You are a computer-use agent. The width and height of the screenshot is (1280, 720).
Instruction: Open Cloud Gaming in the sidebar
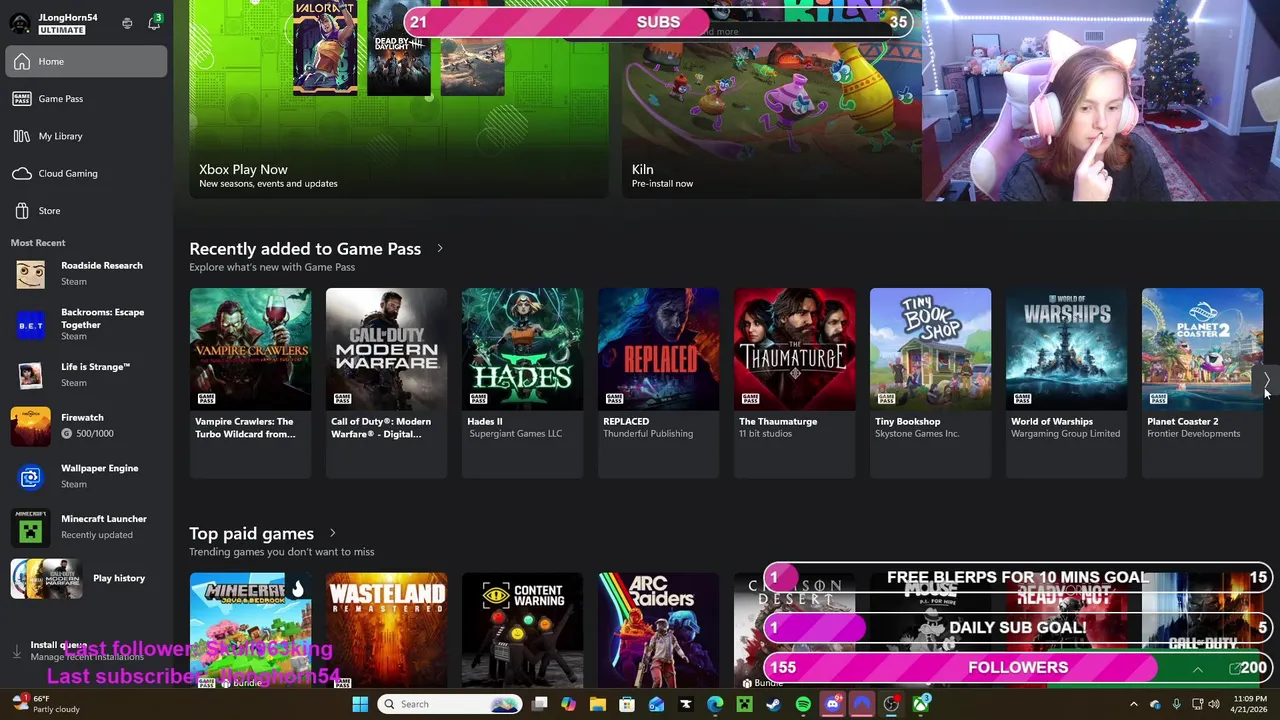point(86,173)
